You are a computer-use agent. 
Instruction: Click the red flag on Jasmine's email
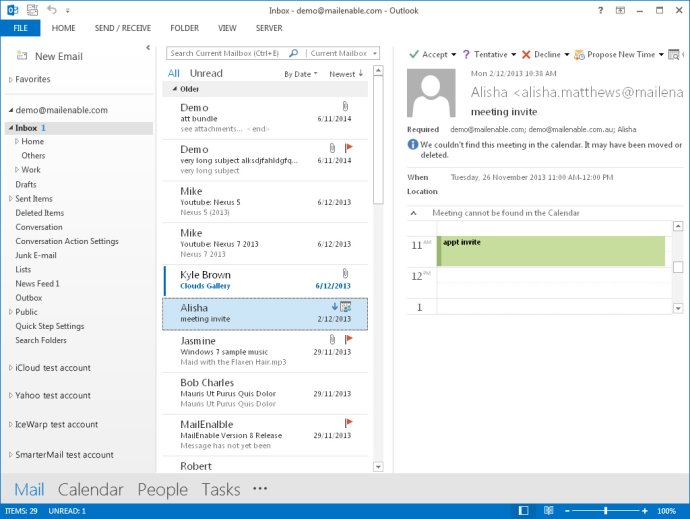pyautogui.click(x=349, y=339)
